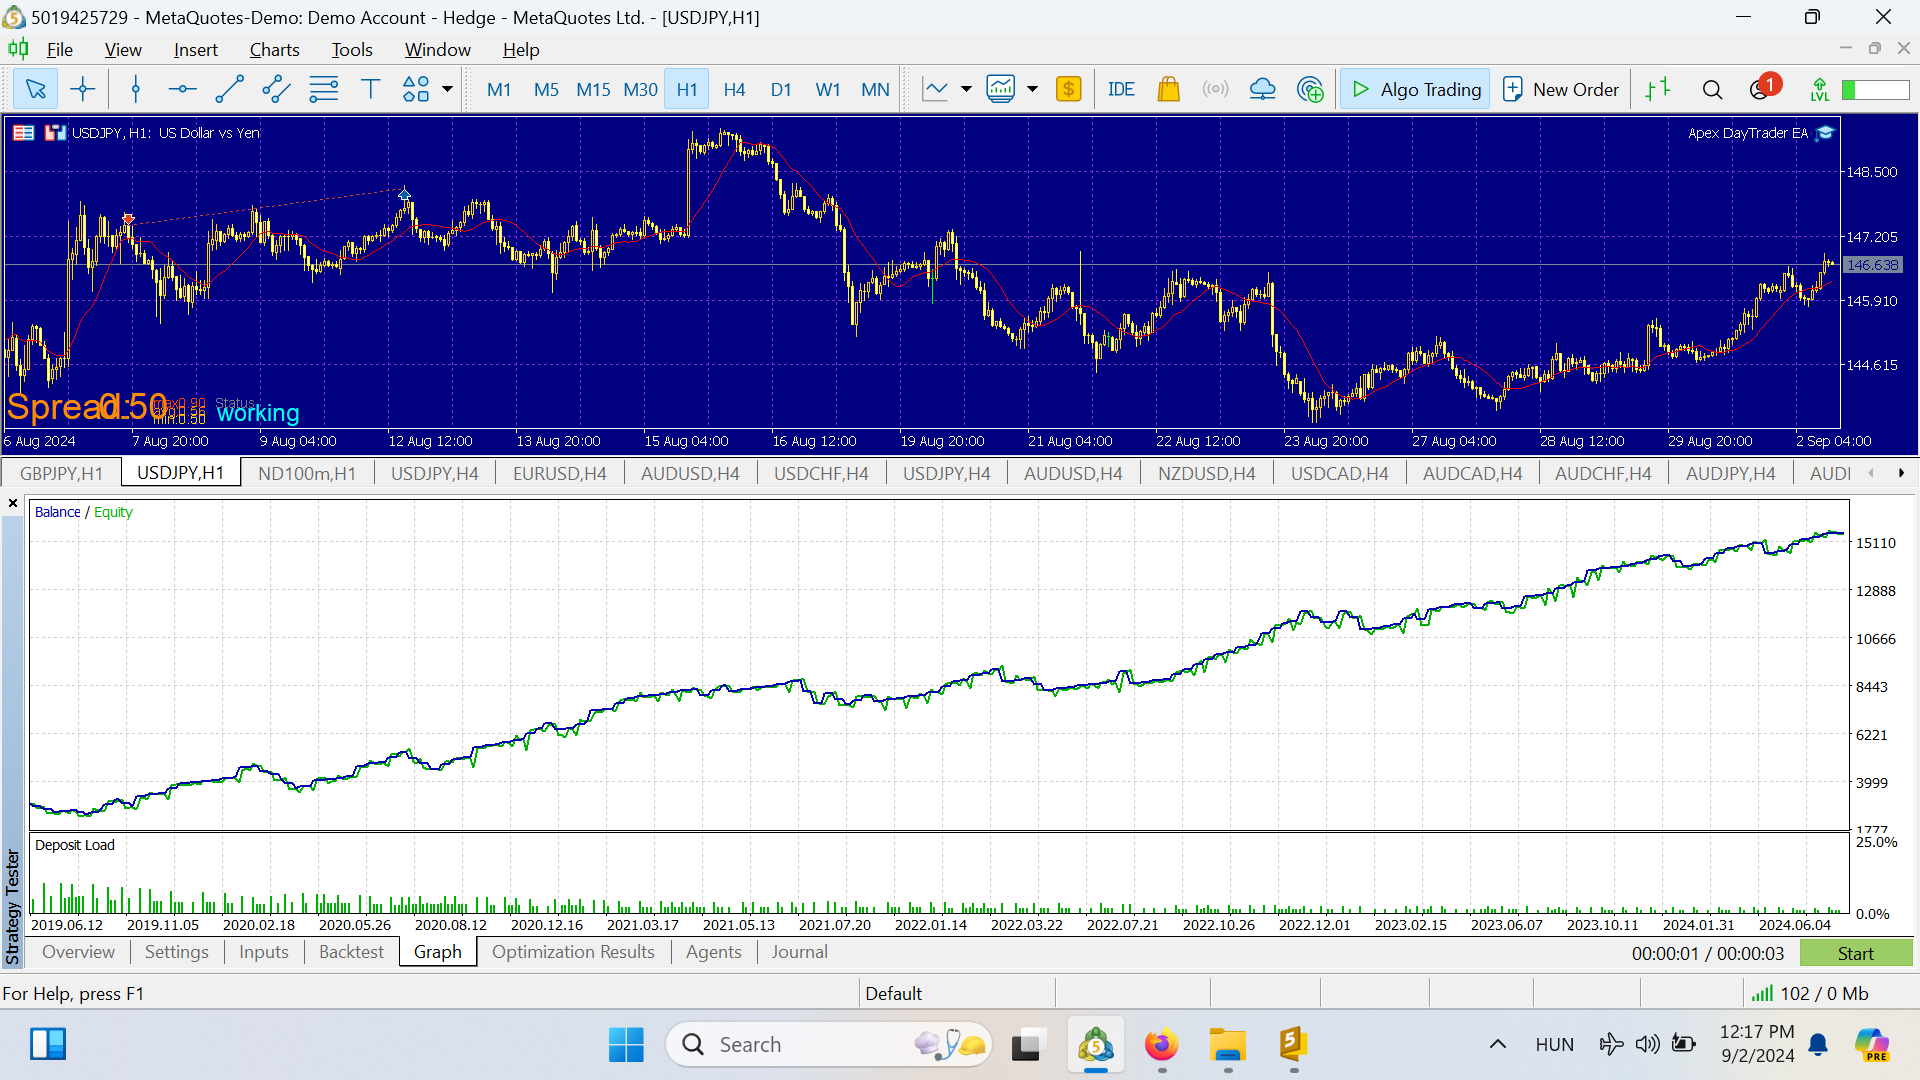Select the Text drawing tool

tap(371, 88)
